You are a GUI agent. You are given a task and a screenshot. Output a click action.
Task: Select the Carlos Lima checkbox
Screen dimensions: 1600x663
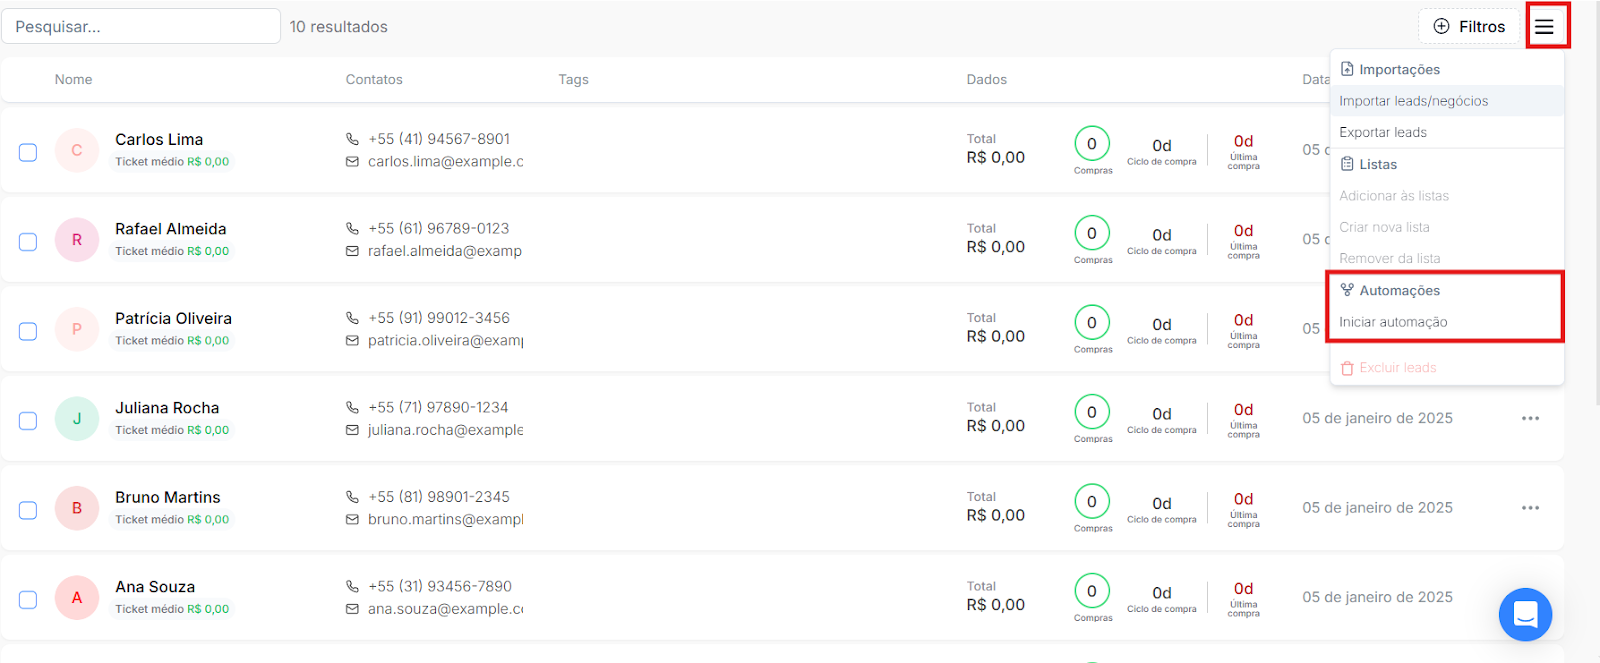point(28,152)
